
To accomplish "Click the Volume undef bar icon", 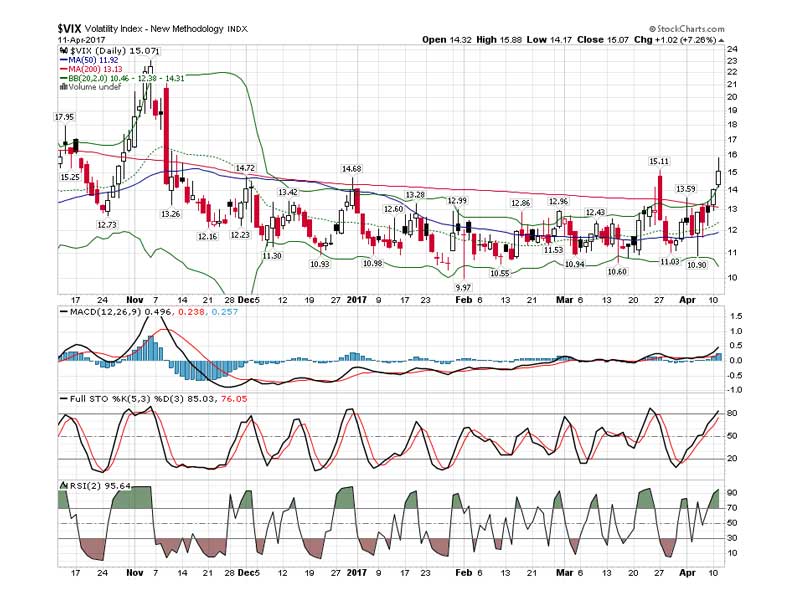I will [64, 86].
